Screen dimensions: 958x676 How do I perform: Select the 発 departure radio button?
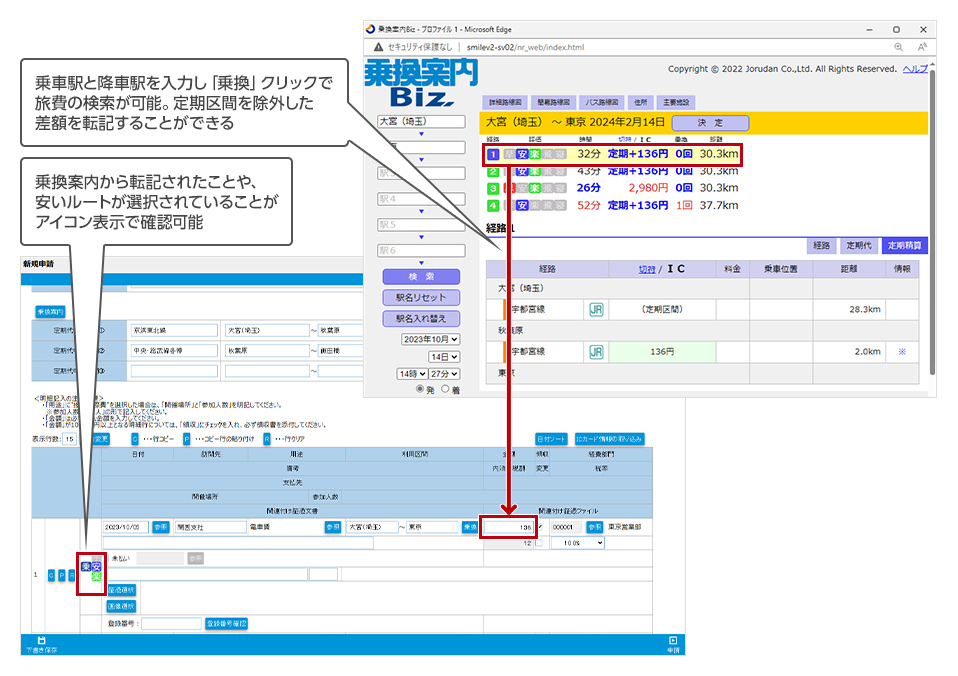tap(421, 390)
